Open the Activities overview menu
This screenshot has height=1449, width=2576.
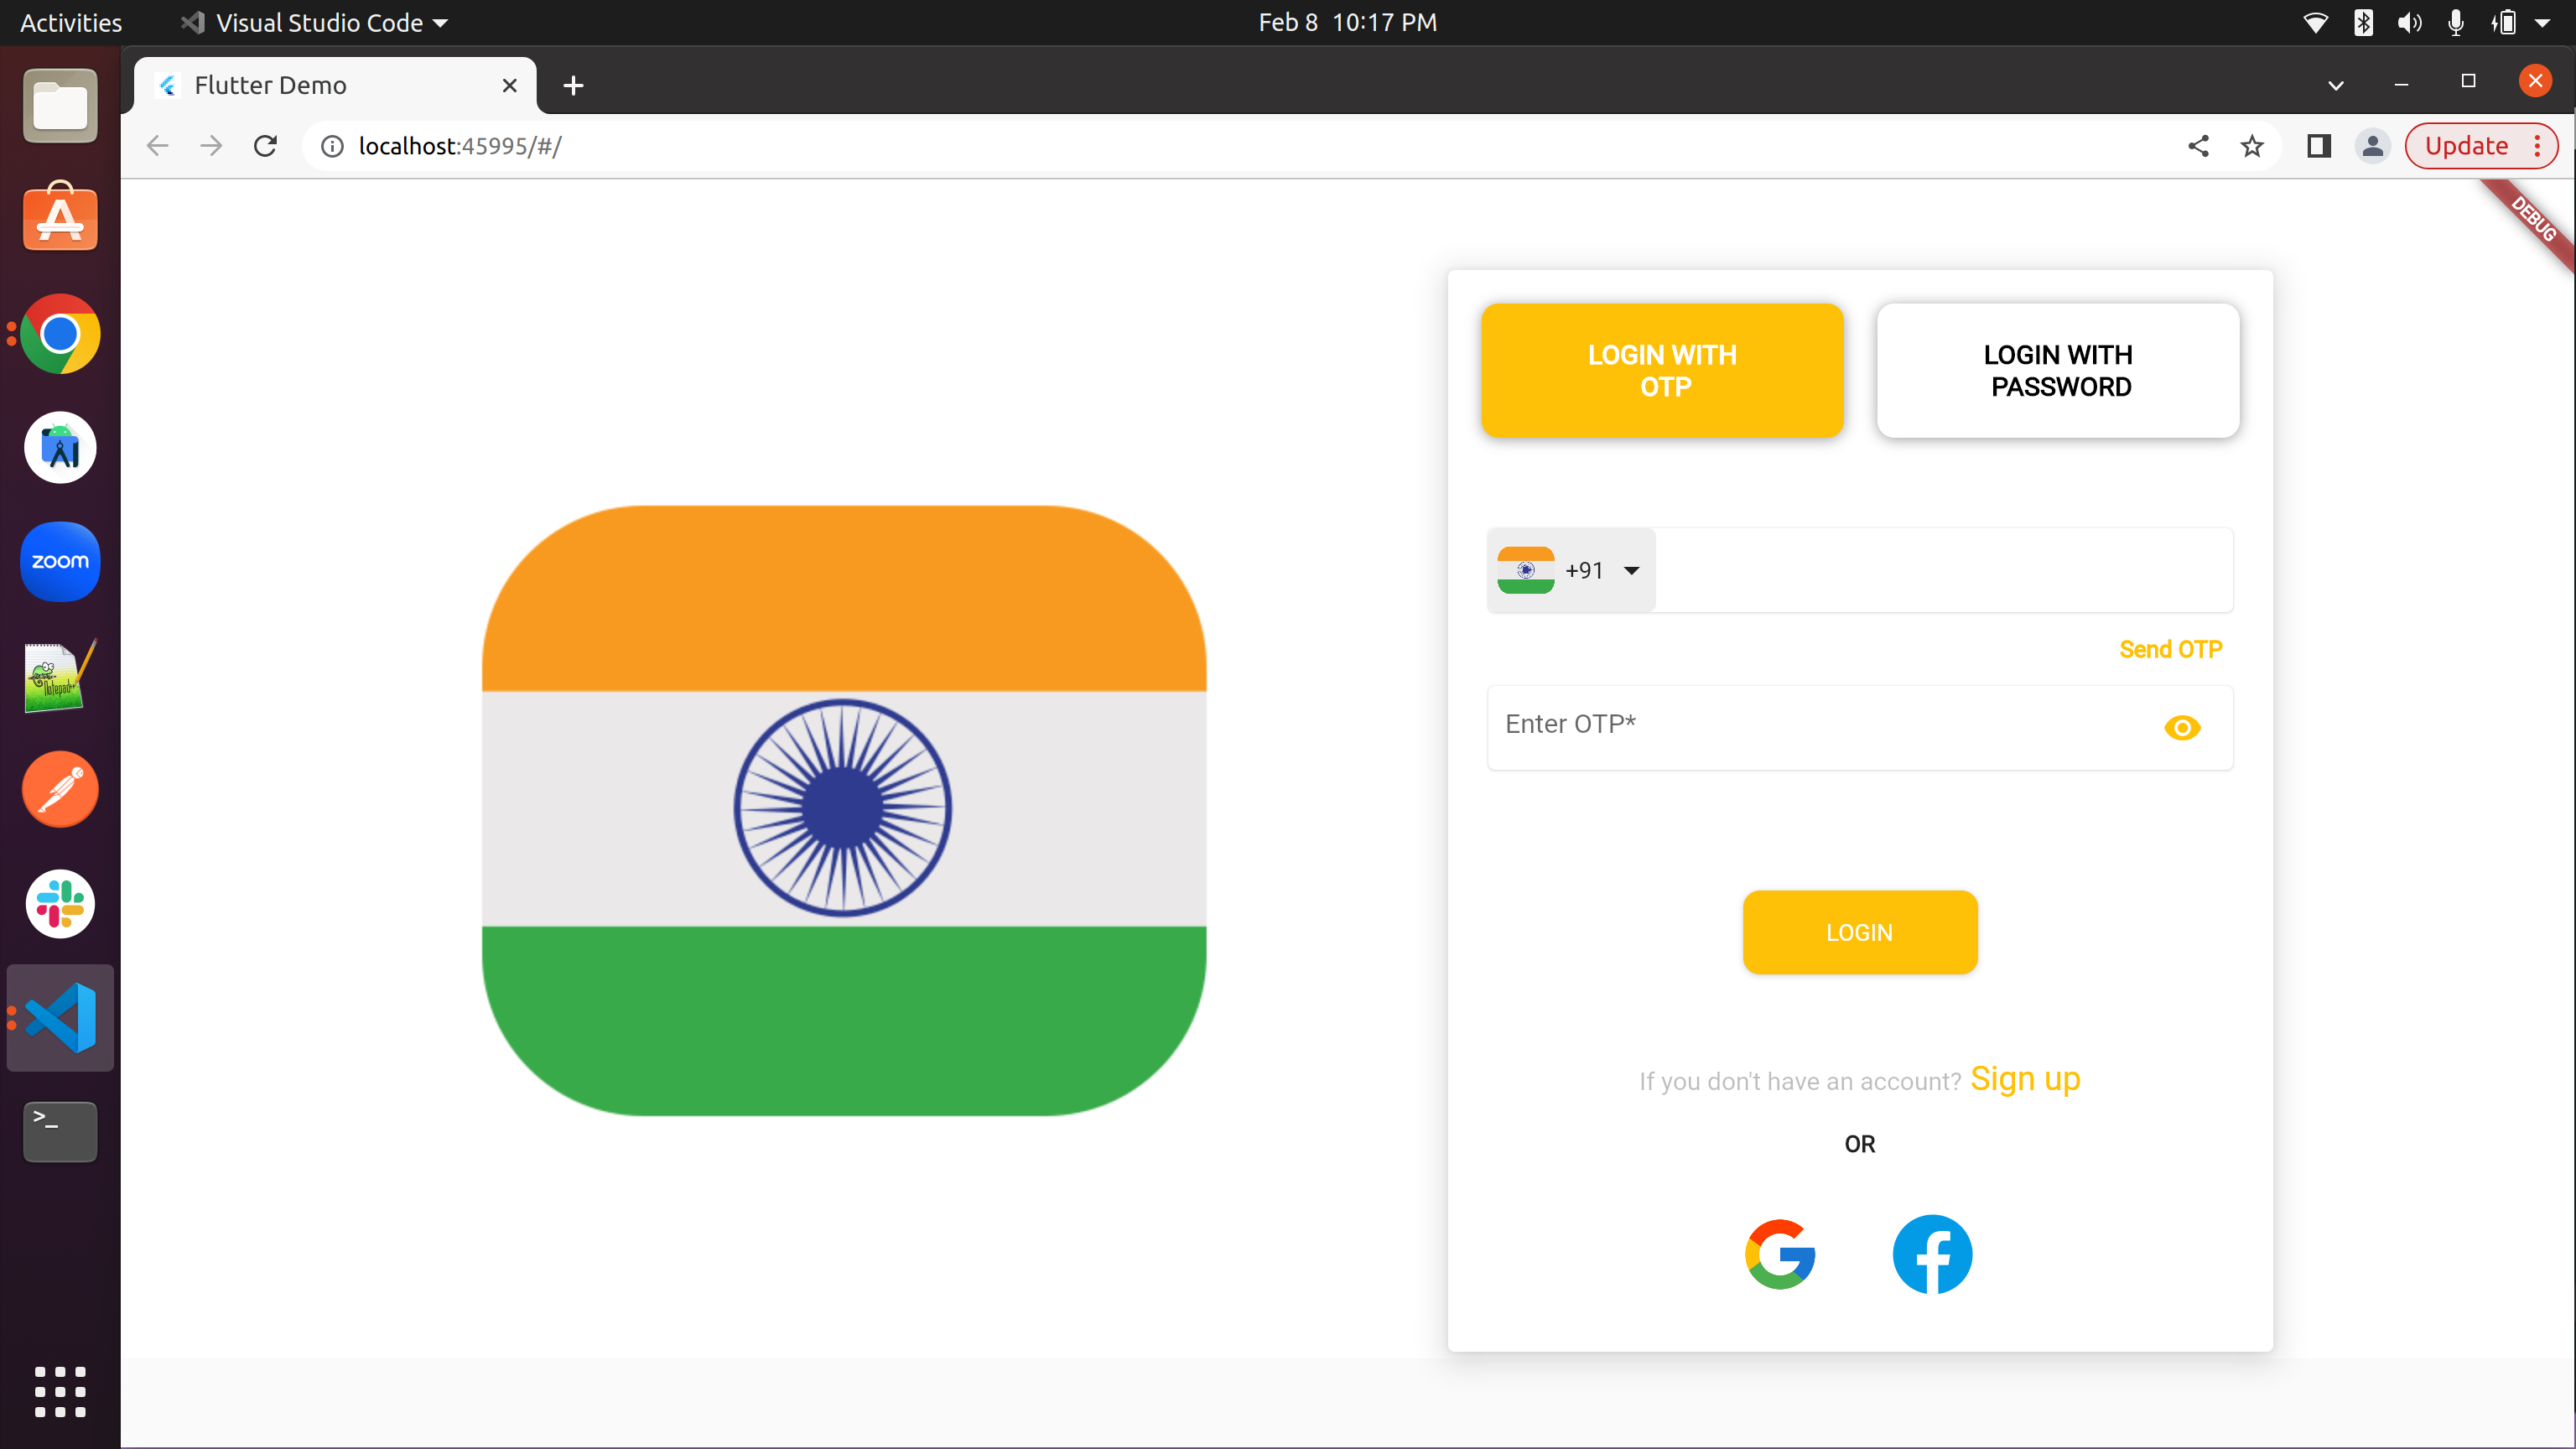[x=70, y=22]
